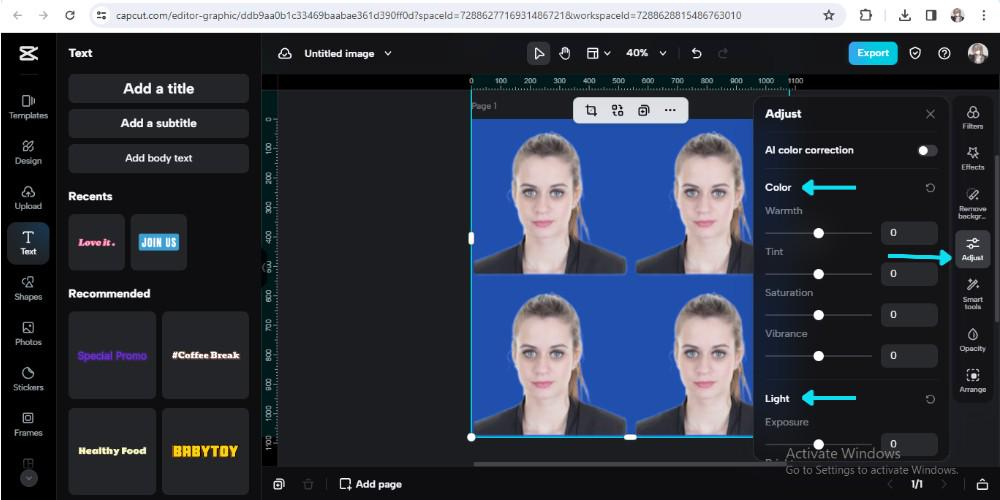This screenshot has width=1000, height=500.
Task: Click the Warmth value field
Action: [909, 233]
